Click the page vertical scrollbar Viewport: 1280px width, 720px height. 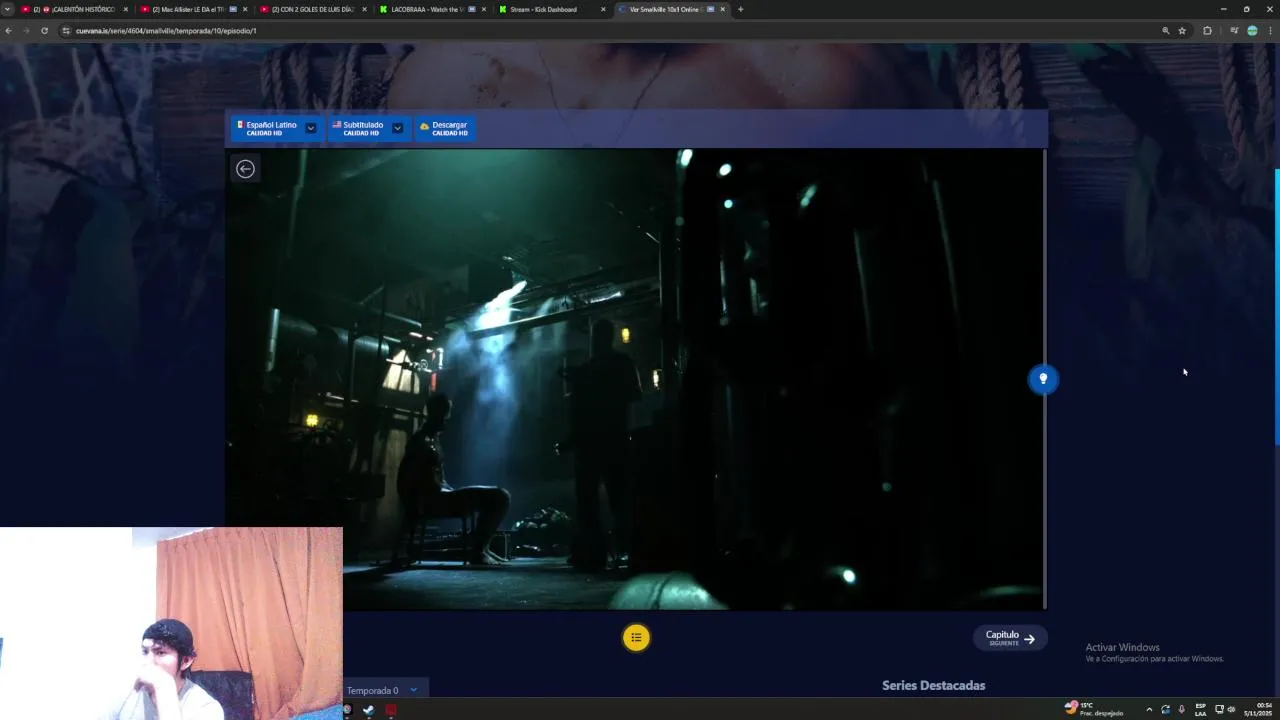[1276, 307]
